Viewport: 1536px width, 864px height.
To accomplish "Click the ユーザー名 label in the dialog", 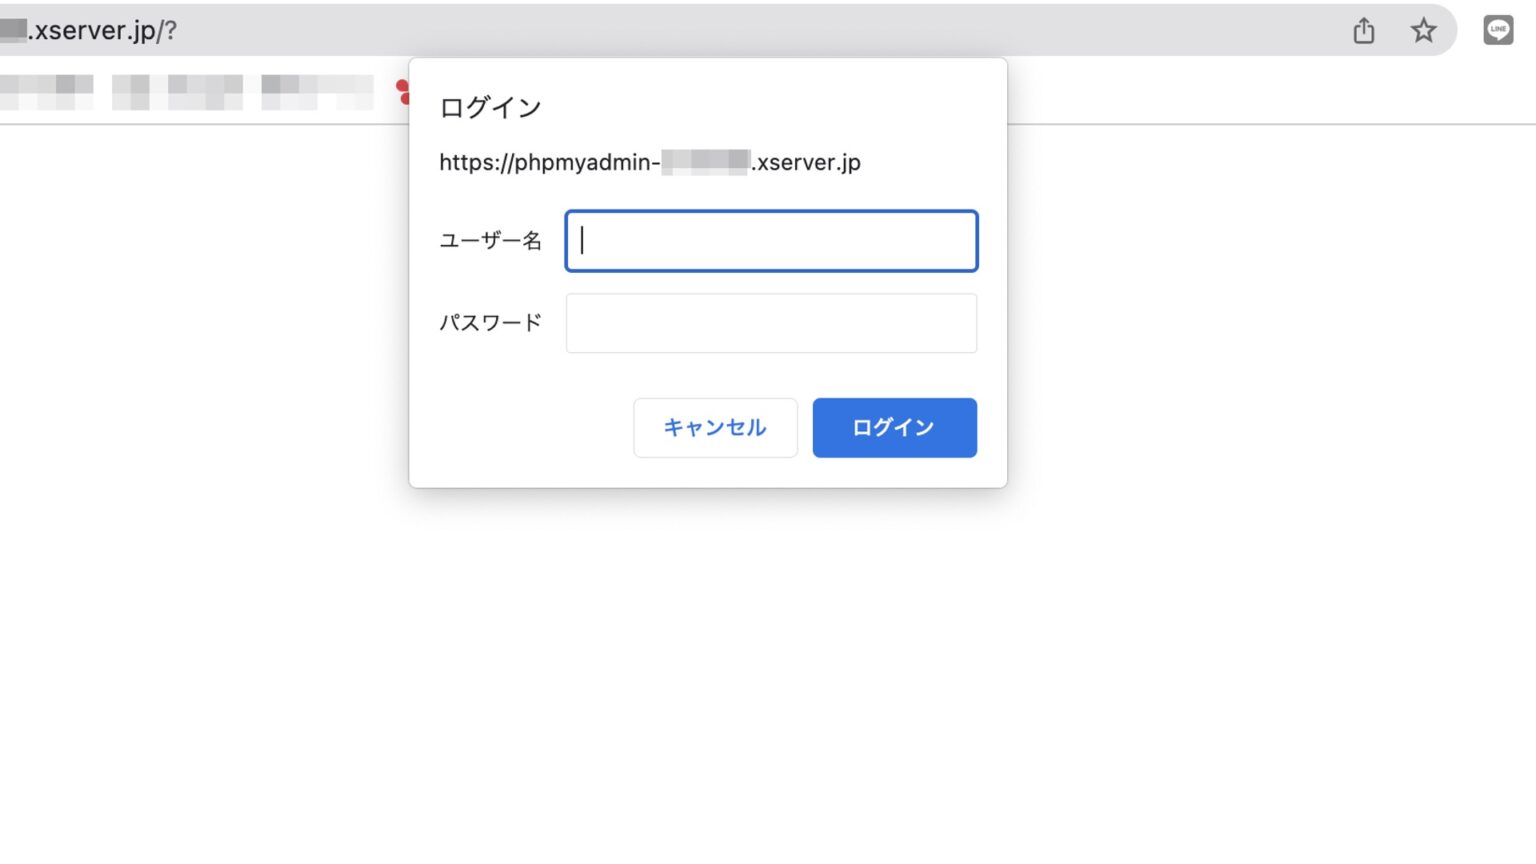I will (x=491, y=240).
